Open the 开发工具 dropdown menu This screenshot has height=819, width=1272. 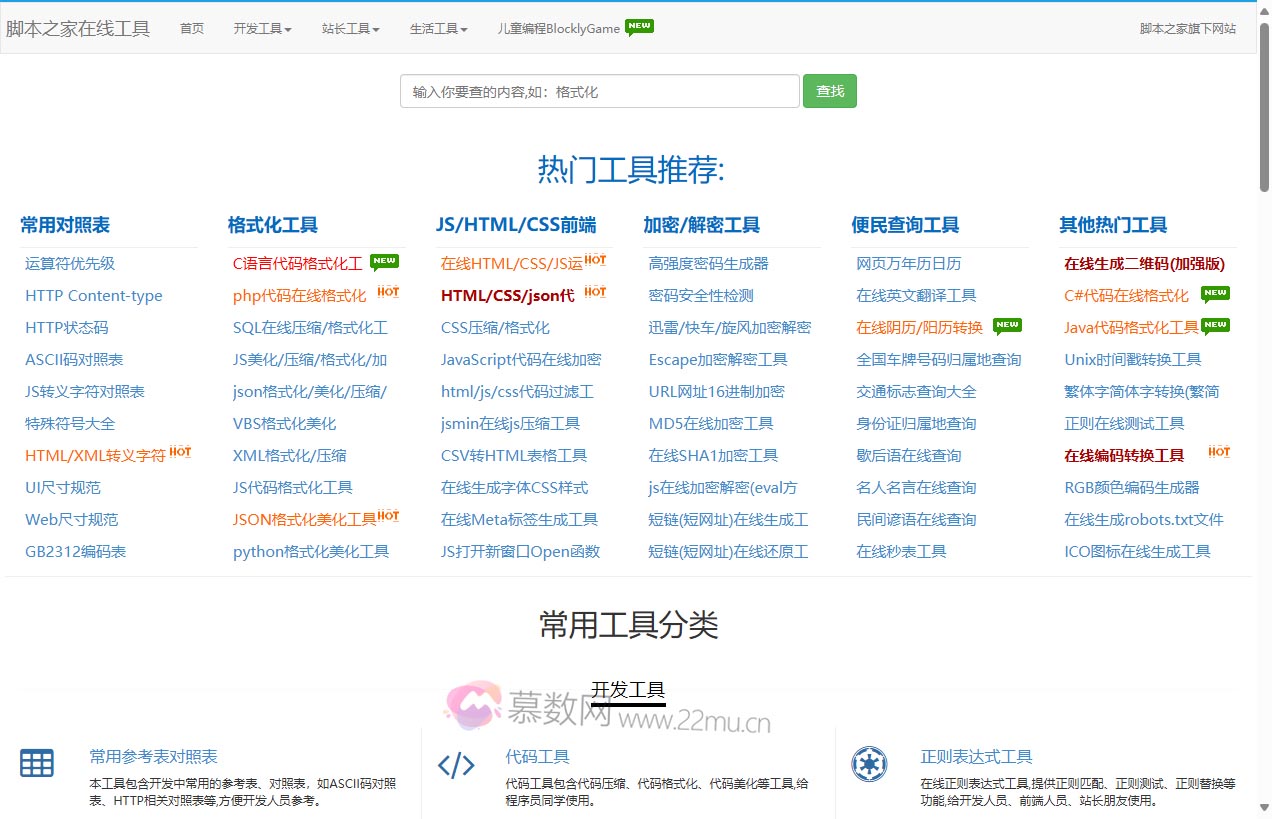[x=261, y=28]
